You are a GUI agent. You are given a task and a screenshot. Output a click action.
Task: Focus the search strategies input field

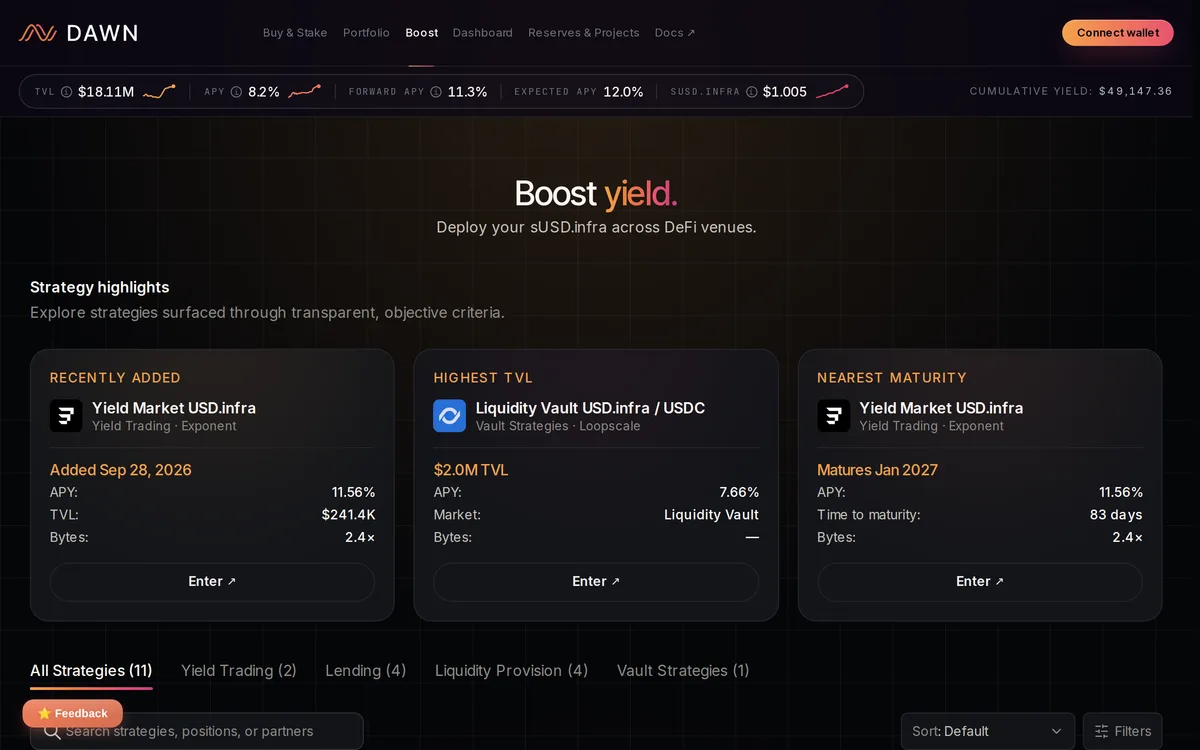tap(197, 731)
